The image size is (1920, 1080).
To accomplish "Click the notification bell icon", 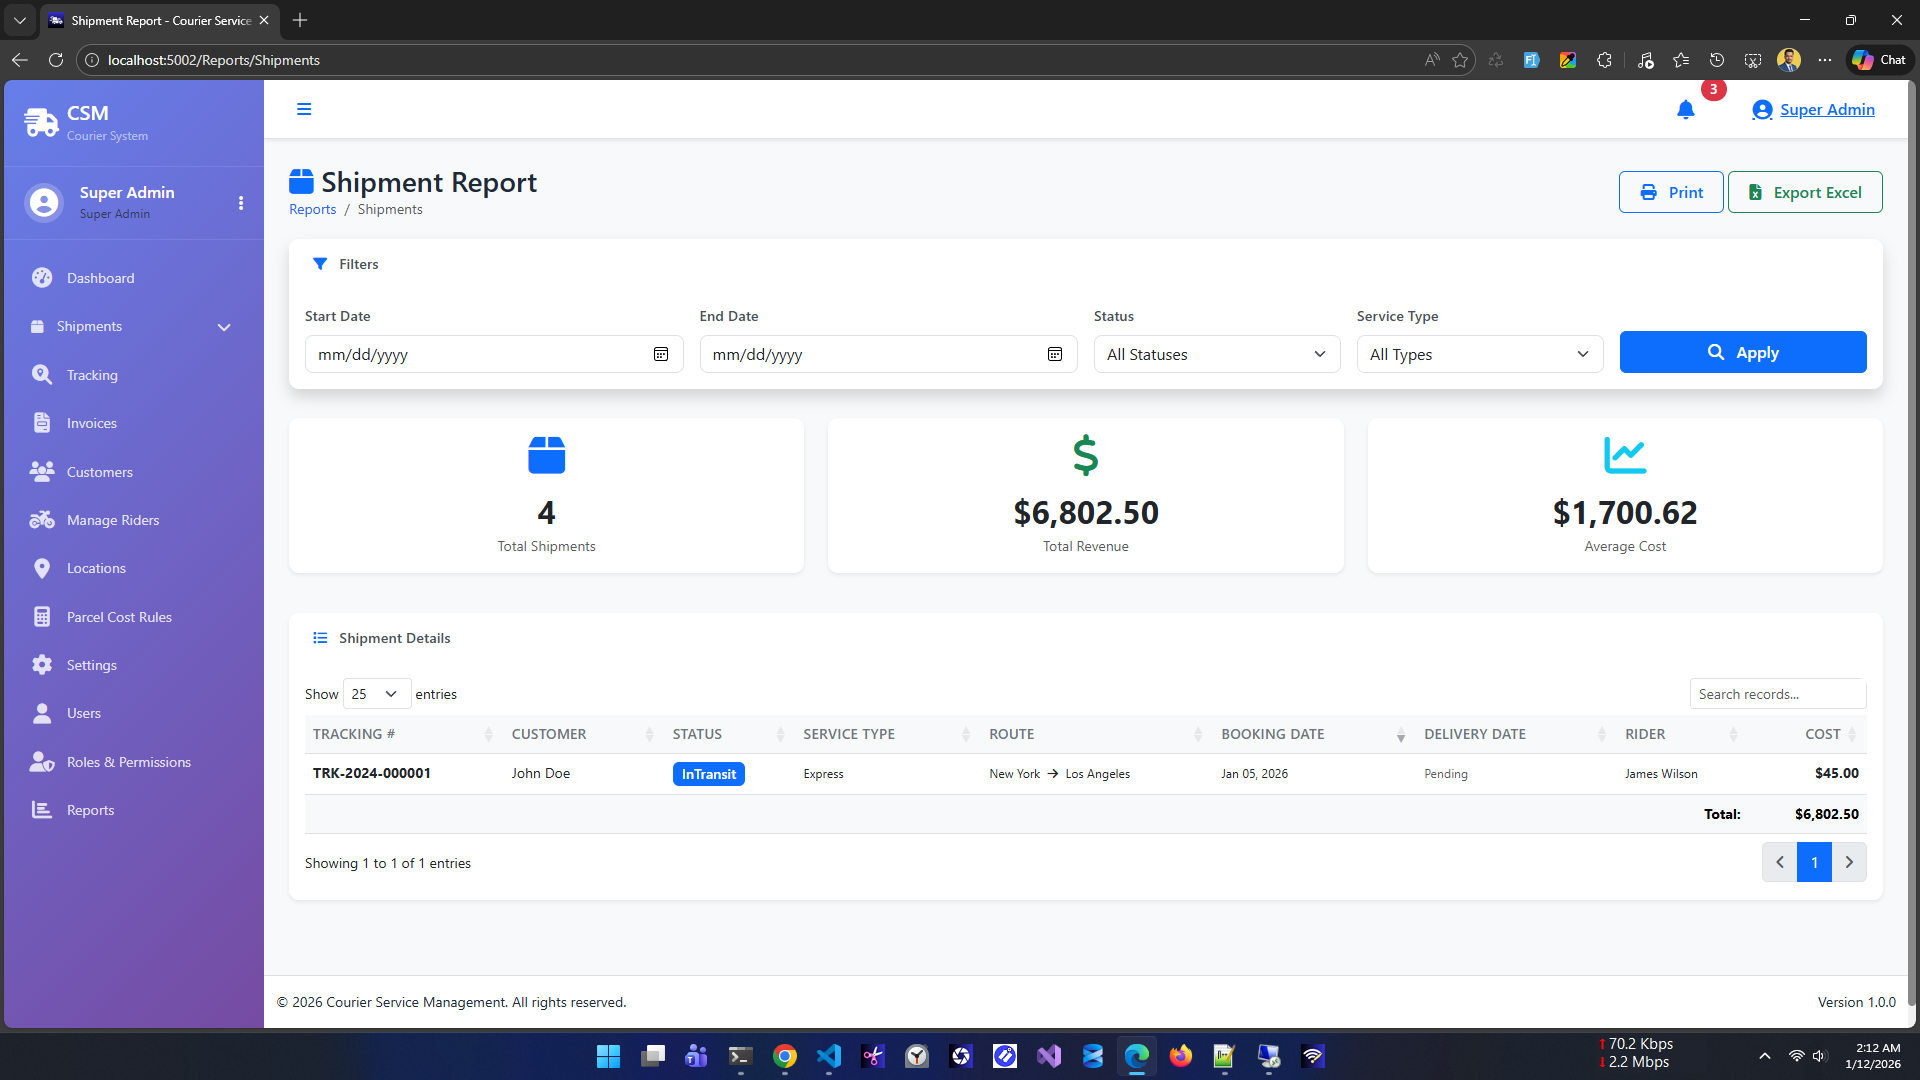I will click(x=1685, y=110).
